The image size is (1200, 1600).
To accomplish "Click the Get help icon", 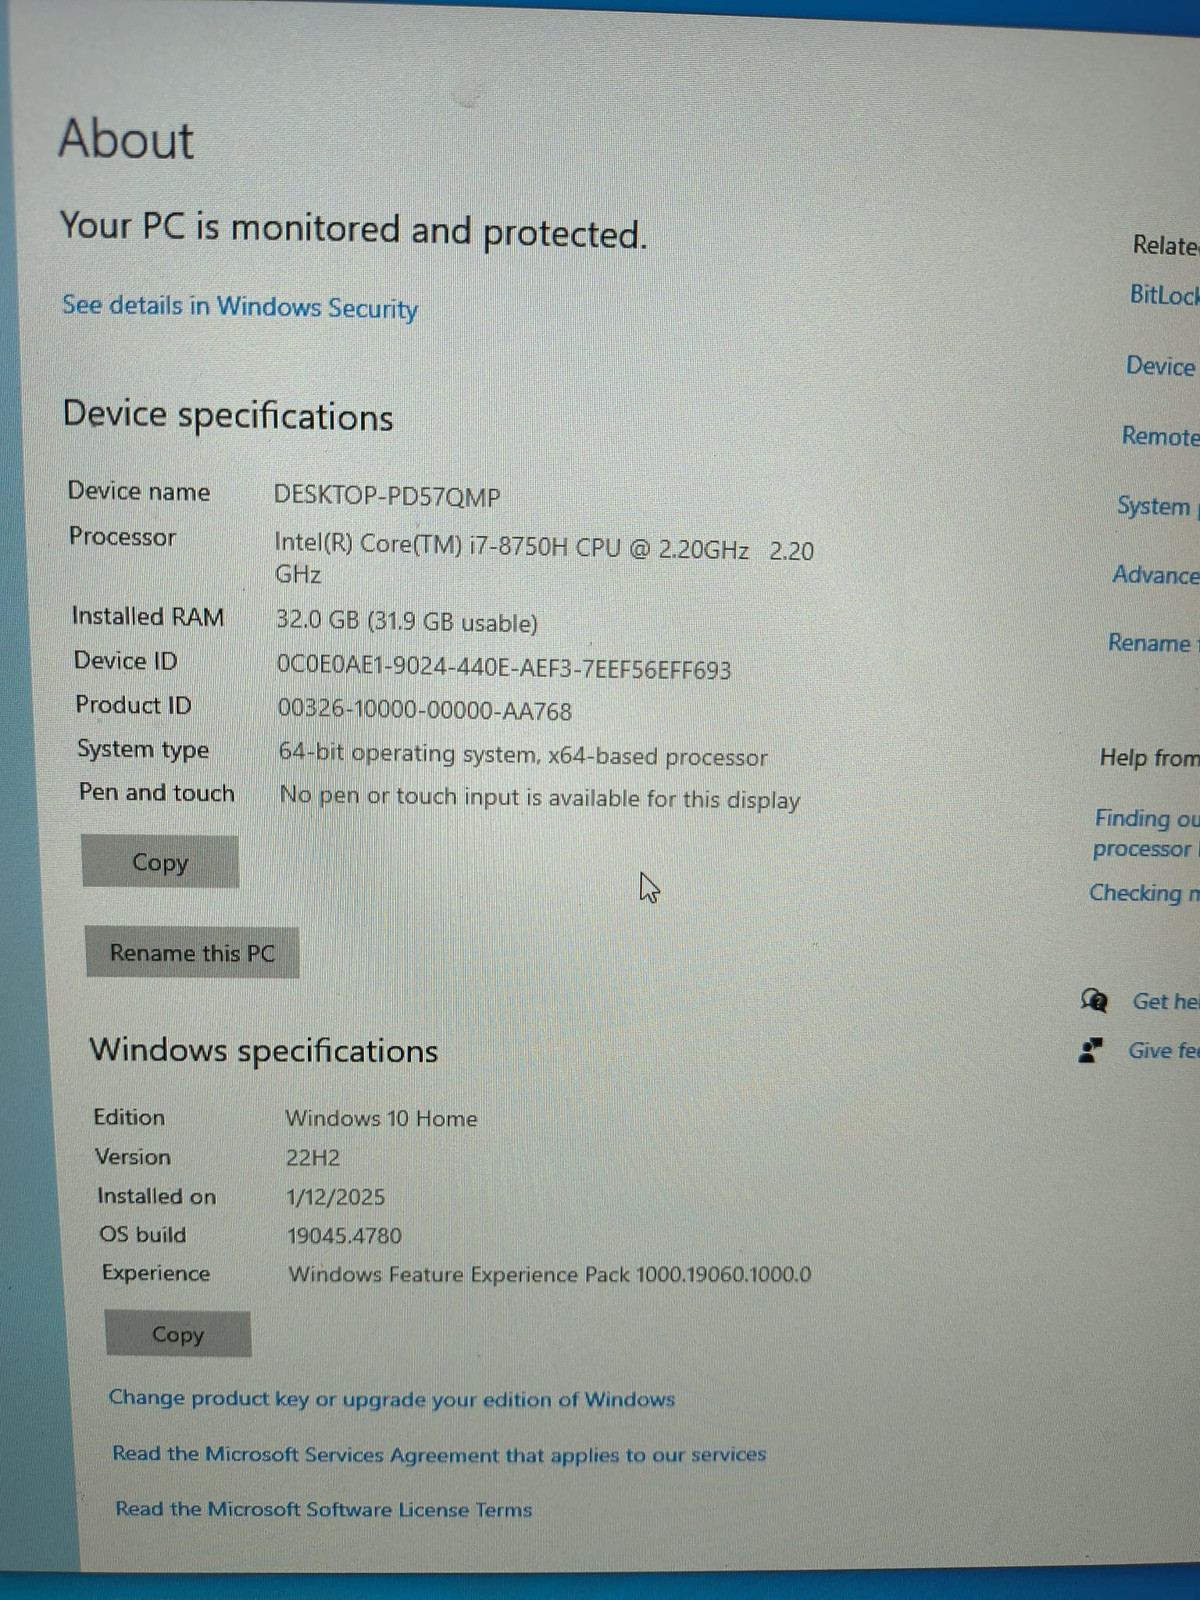I will [1095, 1000].
